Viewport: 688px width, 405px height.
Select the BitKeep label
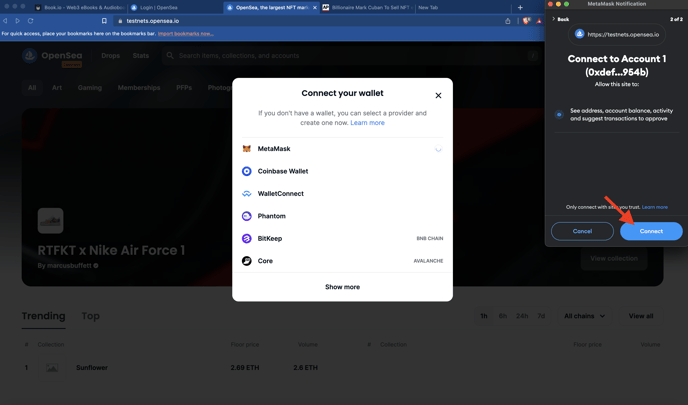pyautogui.click(x=269, y=238)
